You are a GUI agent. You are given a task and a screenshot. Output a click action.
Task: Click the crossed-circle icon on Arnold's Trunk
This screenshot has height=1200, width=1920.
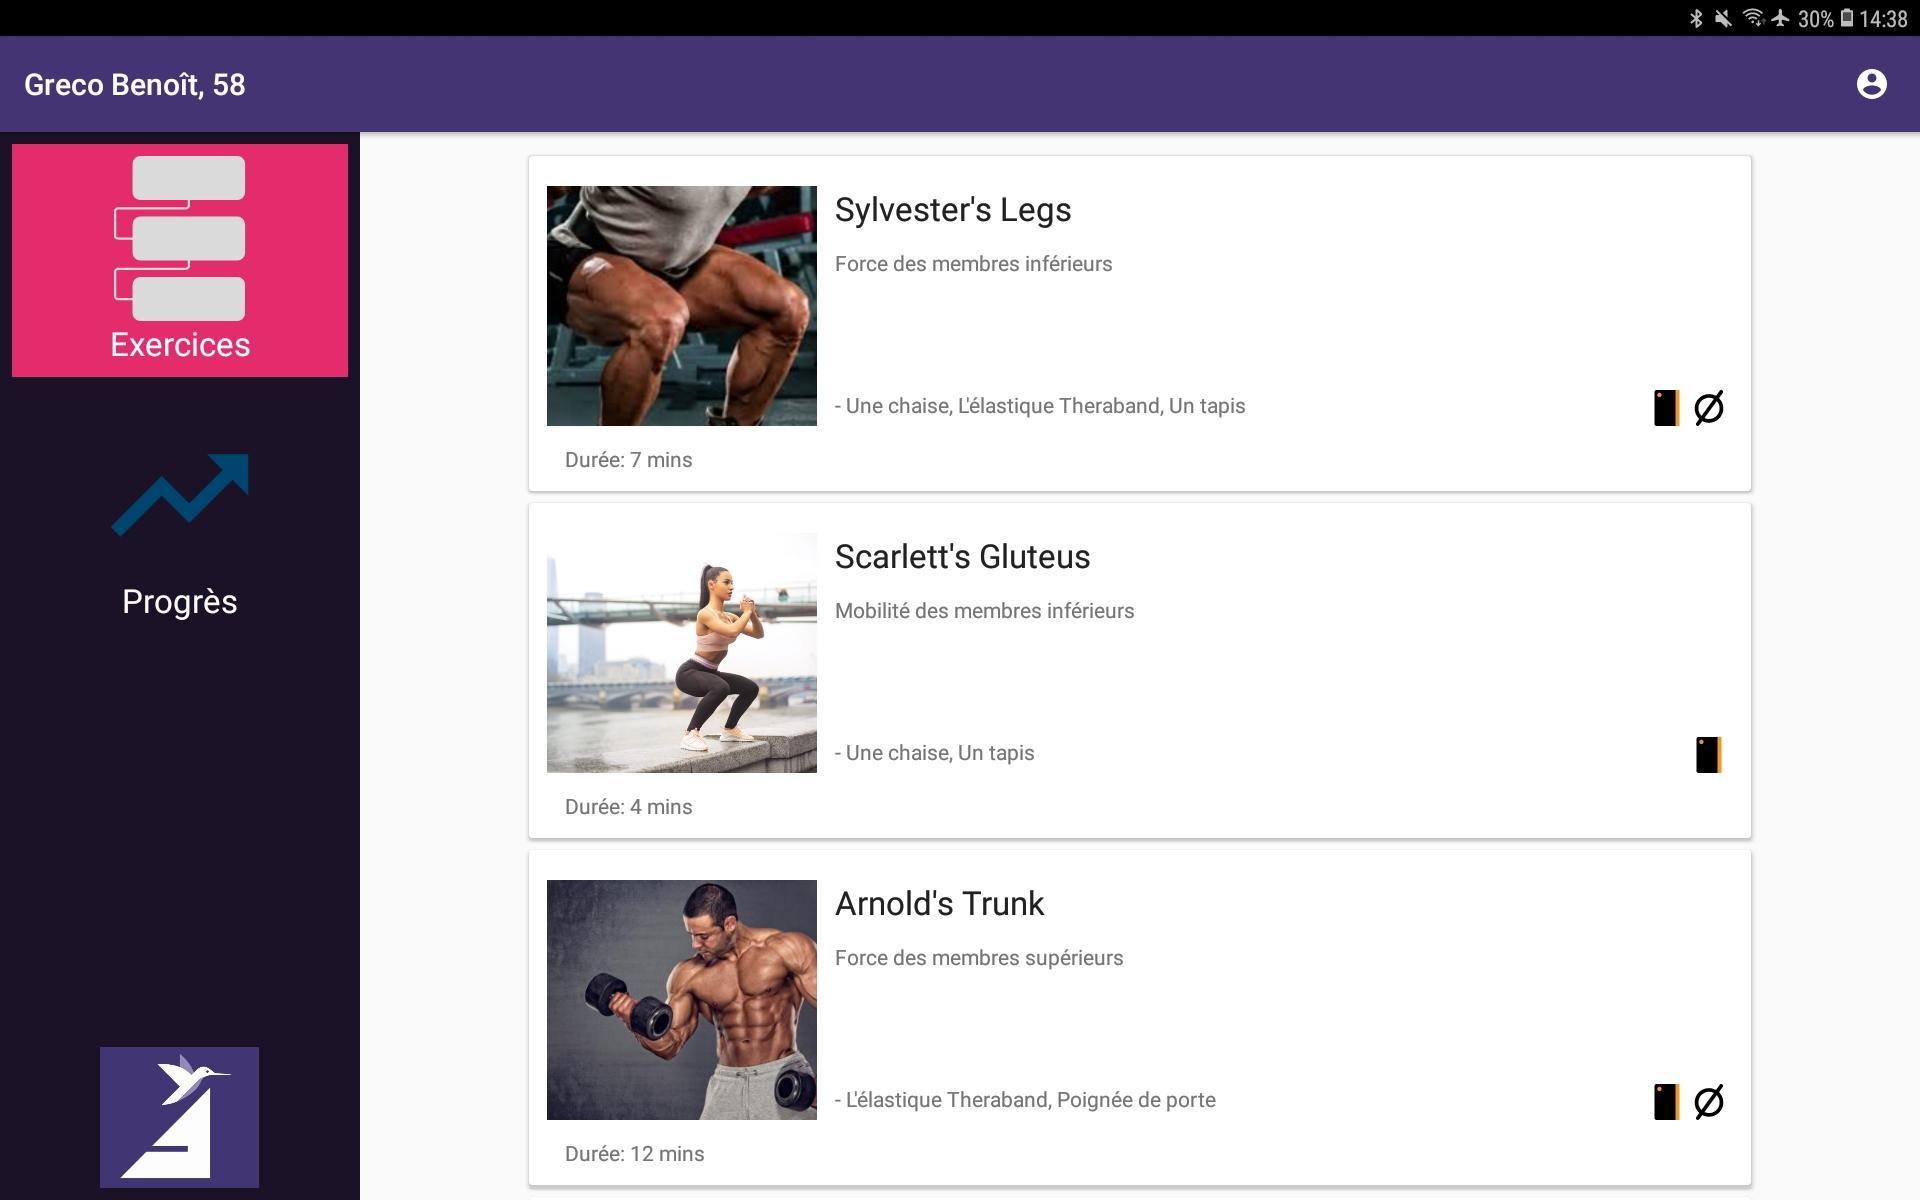(x=1709, y=1102)
